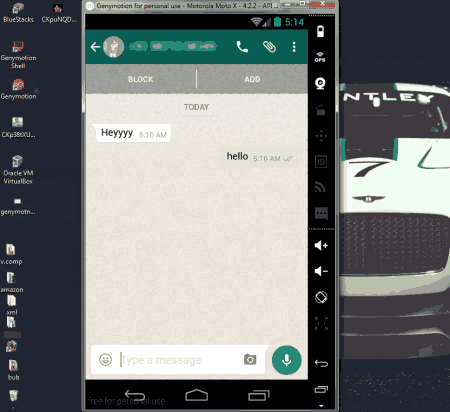The height and width of the screenshot is (412, 450).
Task: Open Genymotion ID identifiers widget
Action: (x=321, y=162)
